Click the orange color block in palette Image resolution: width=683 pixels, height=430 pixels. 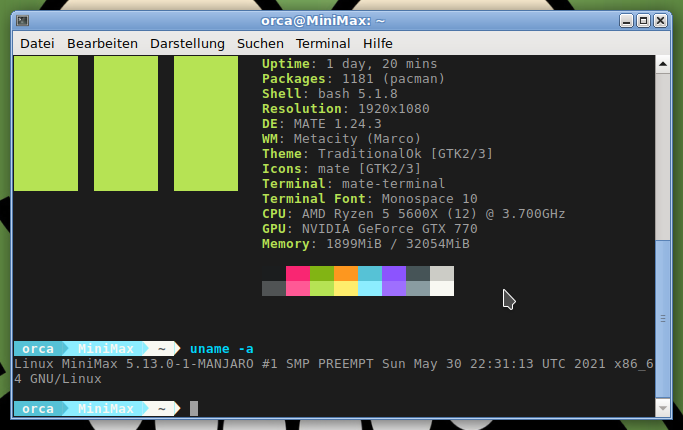coord(346,273)
